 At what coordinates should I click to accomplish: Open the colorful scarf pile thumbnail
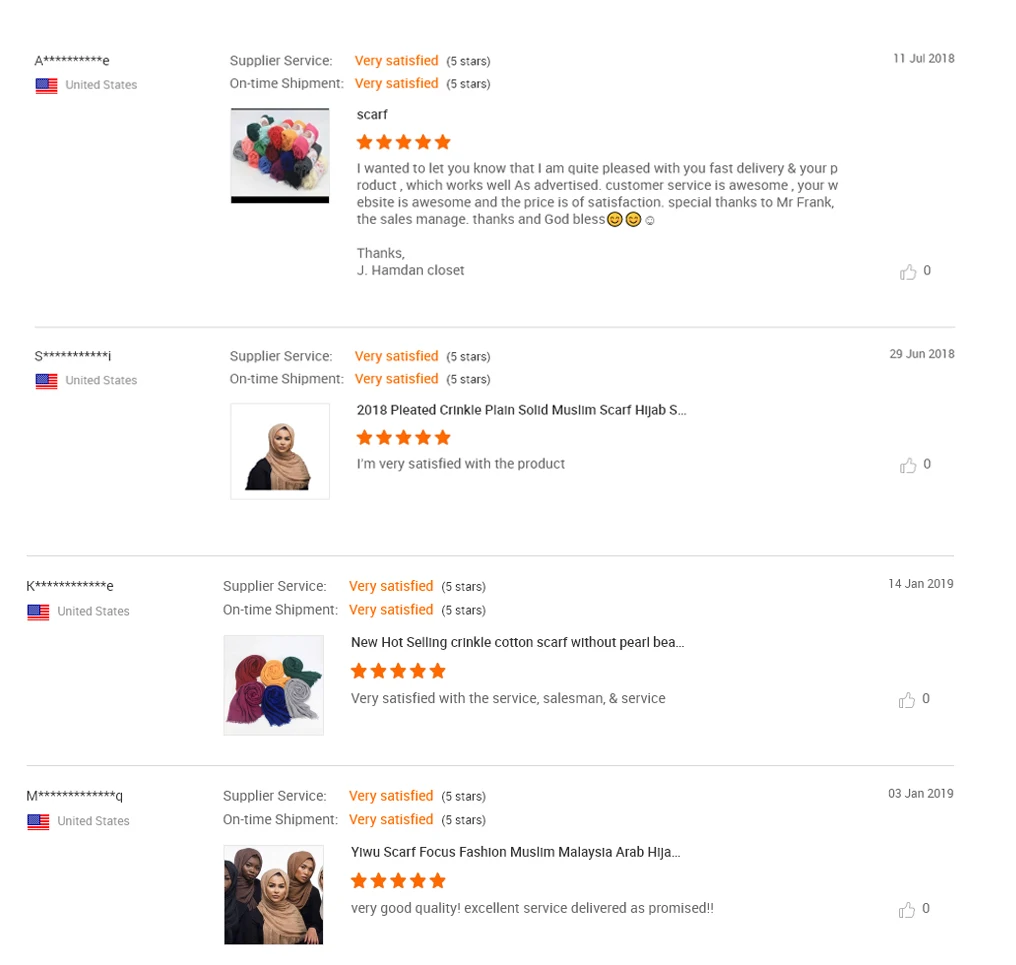tap(280, 156)
